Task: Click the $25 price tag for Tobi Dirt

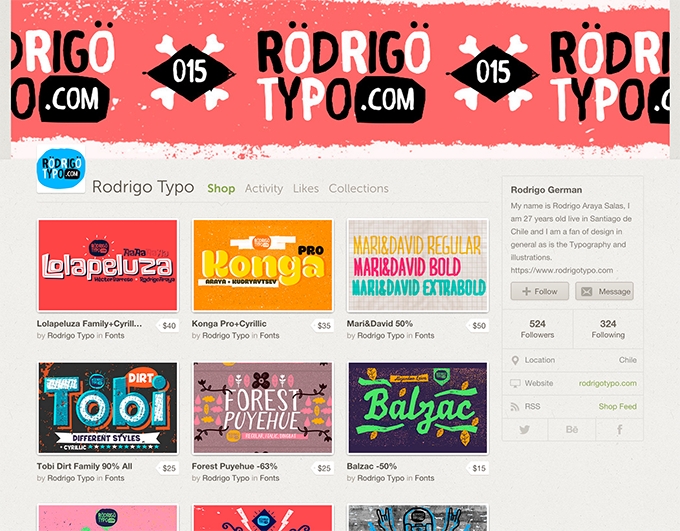Action: coord(168,468)
